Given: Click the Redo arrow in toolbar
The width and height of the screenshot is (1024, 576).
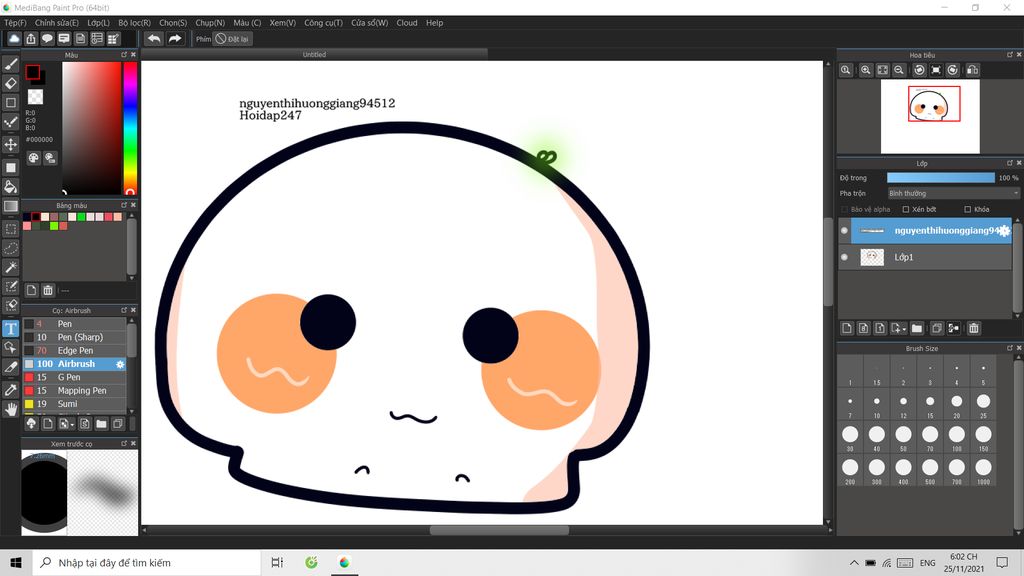Looking at the screenshot, I should (174, 39).
